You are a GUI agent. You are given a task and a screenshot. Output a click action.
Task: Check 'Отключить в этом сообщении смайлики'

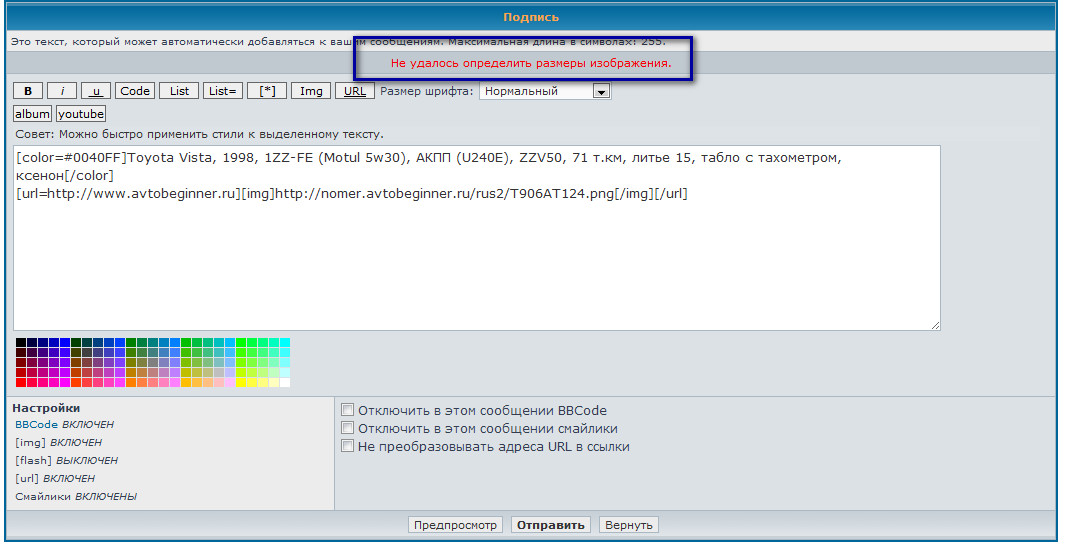pyautogui.click(x=348, y=428)
